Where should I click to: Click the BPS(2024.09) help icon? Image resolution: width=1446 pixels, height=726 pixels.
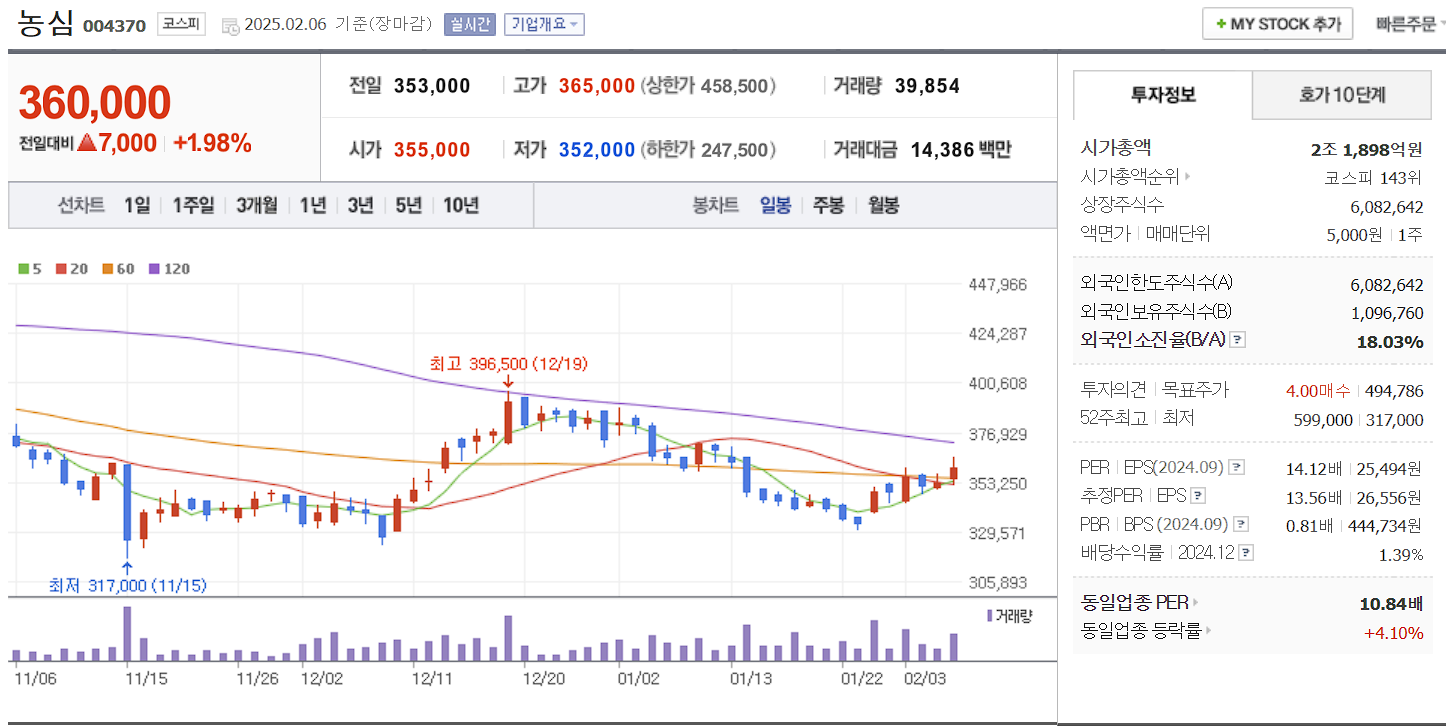[1240, 524]
